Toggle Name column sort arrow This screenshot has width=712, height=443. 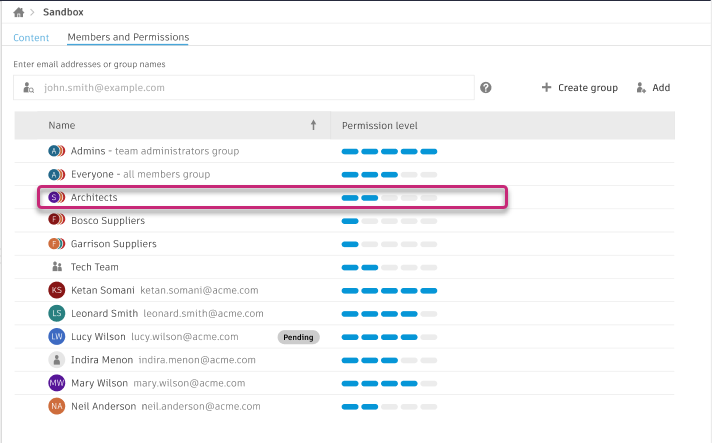click(313, 126)
